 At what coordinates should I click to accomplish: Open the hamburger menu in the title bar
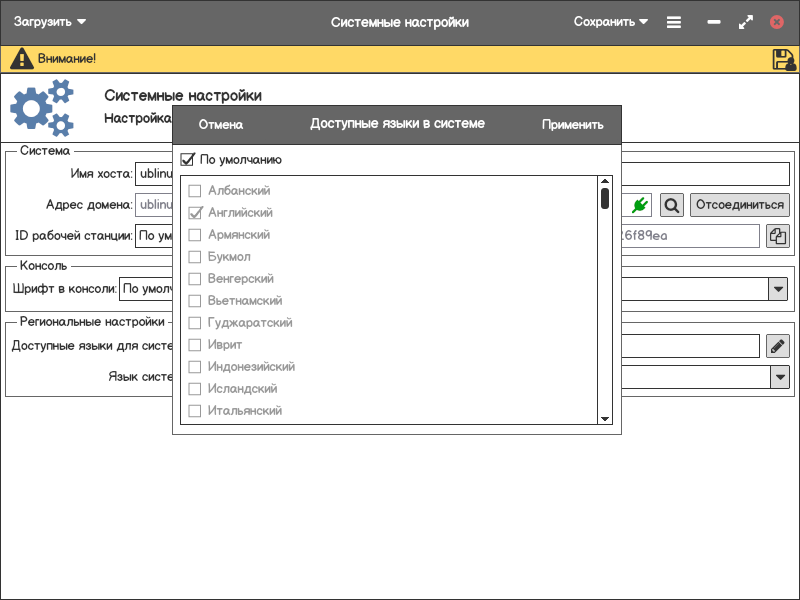point(674,22)
